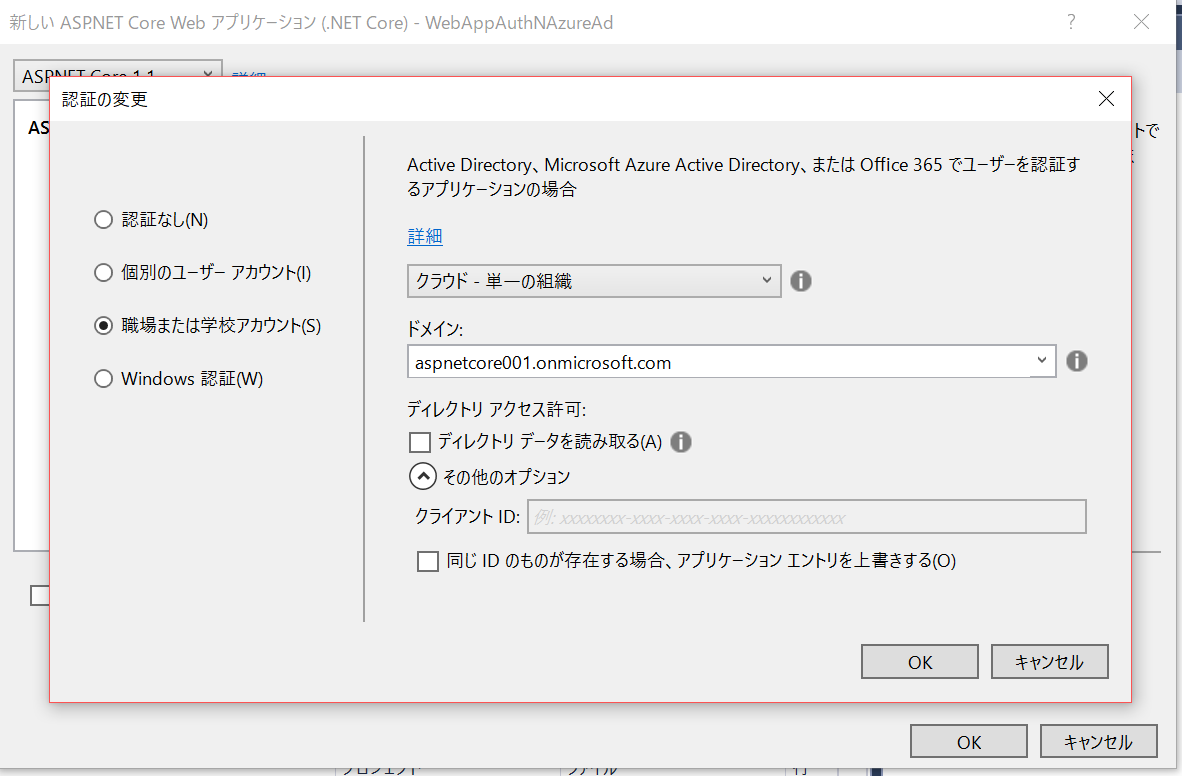The width and height of the screenshot is (1182, 776).
Task: Enable overwrite application entry with same ID
Action: pyautogui.click(x=428, y=561)
